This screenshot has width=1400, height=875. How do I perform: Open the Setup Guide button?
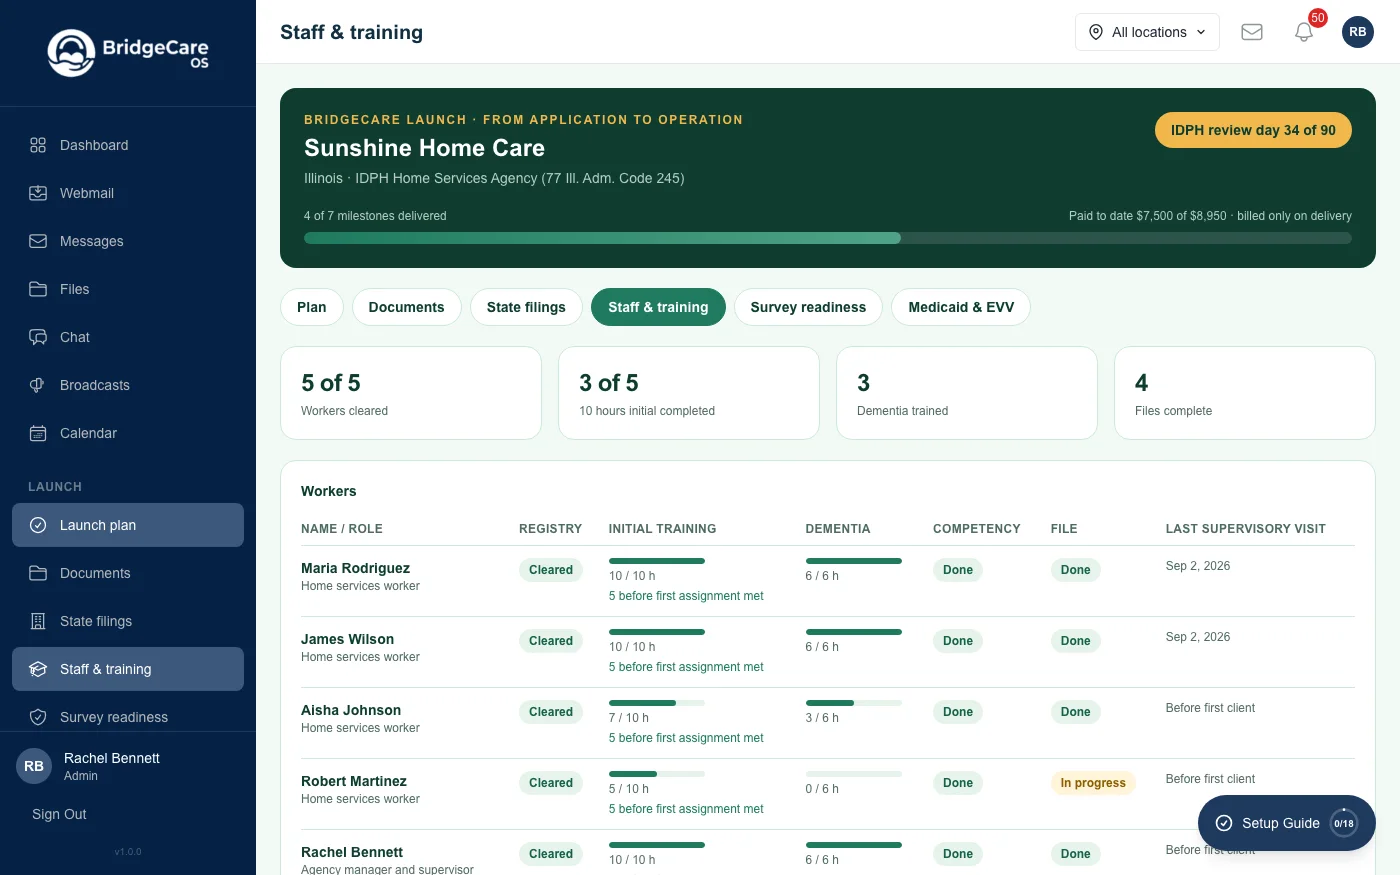(x=1287, y=823)
